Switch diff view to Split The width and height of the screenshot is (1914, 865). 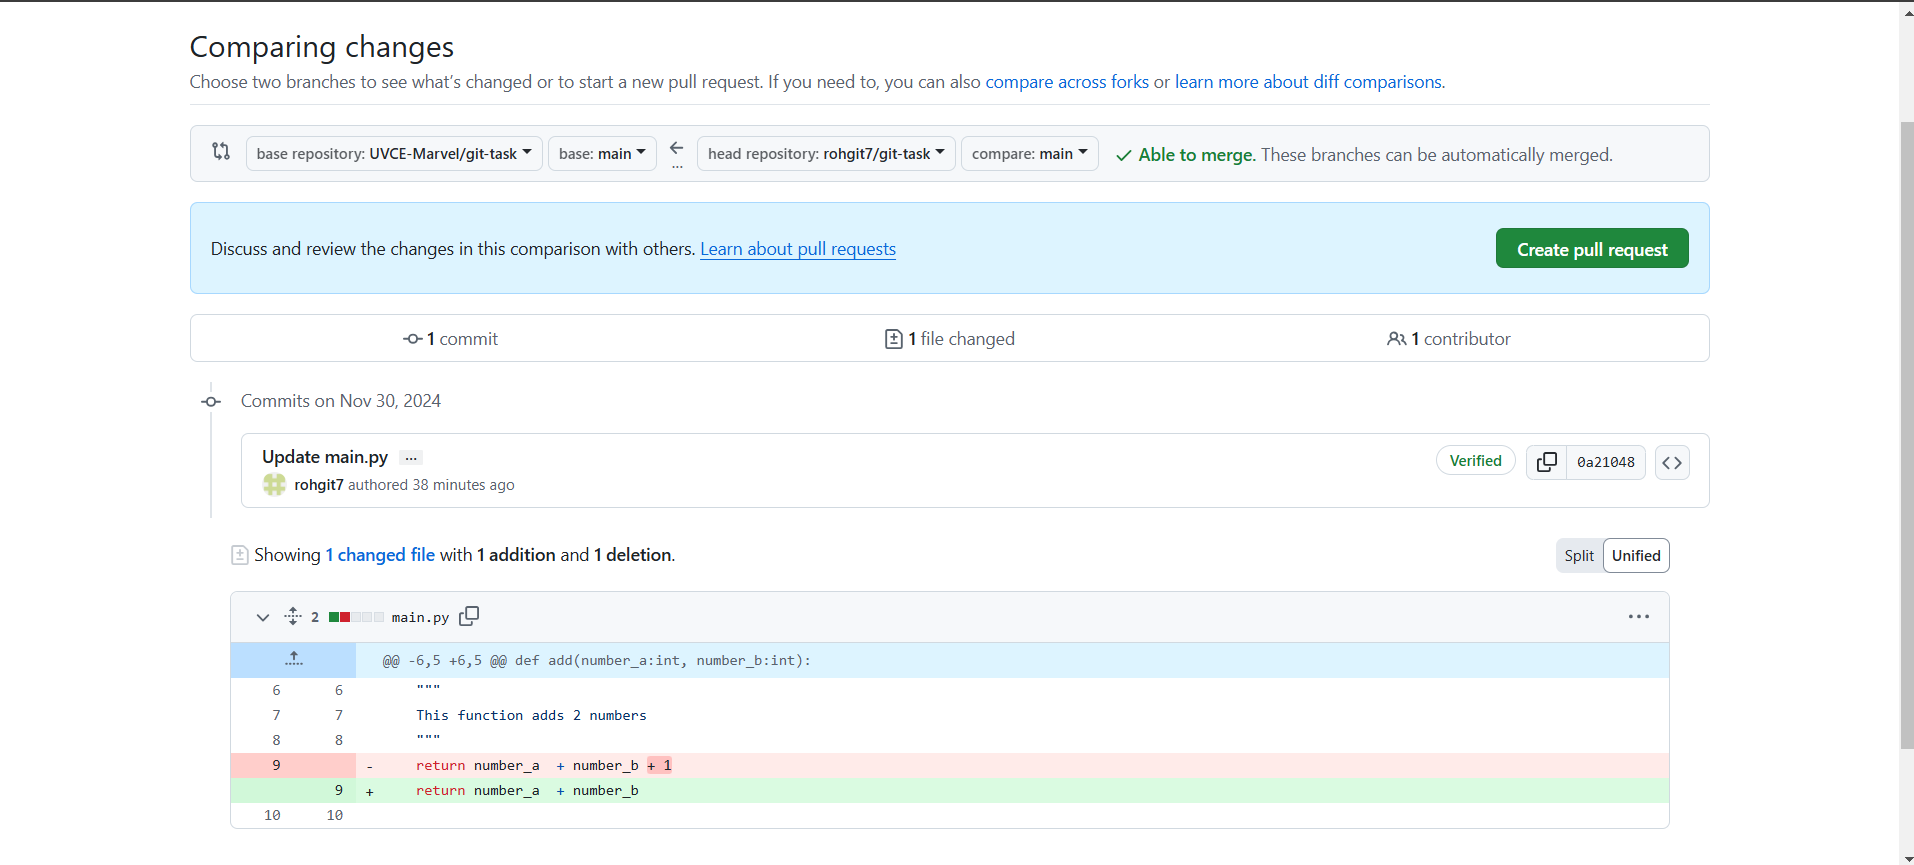point(1579,556)
